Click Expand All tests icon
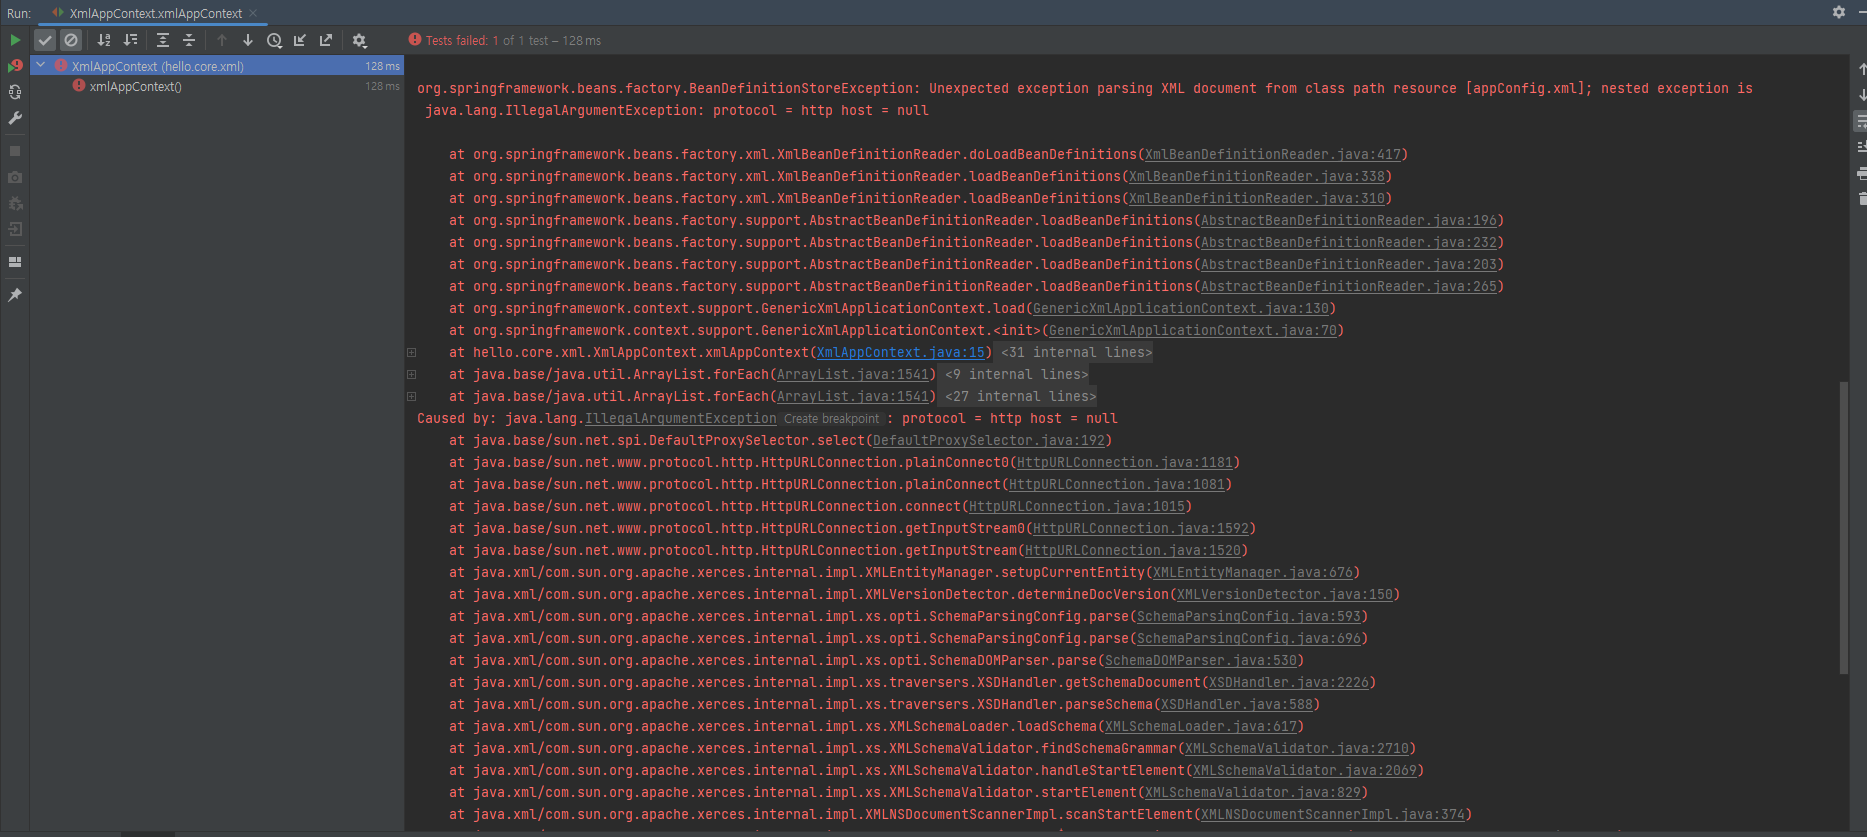The image size is (1867, 837). (163, 40)
